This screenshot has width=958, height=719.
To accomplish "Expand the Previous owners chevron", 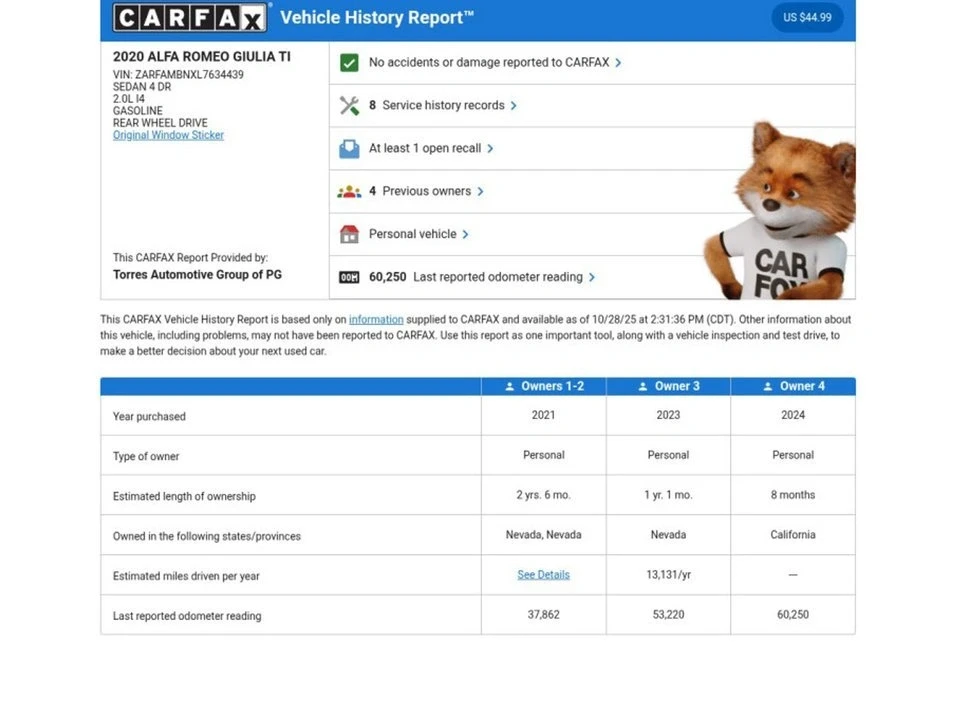I will 480,191.
